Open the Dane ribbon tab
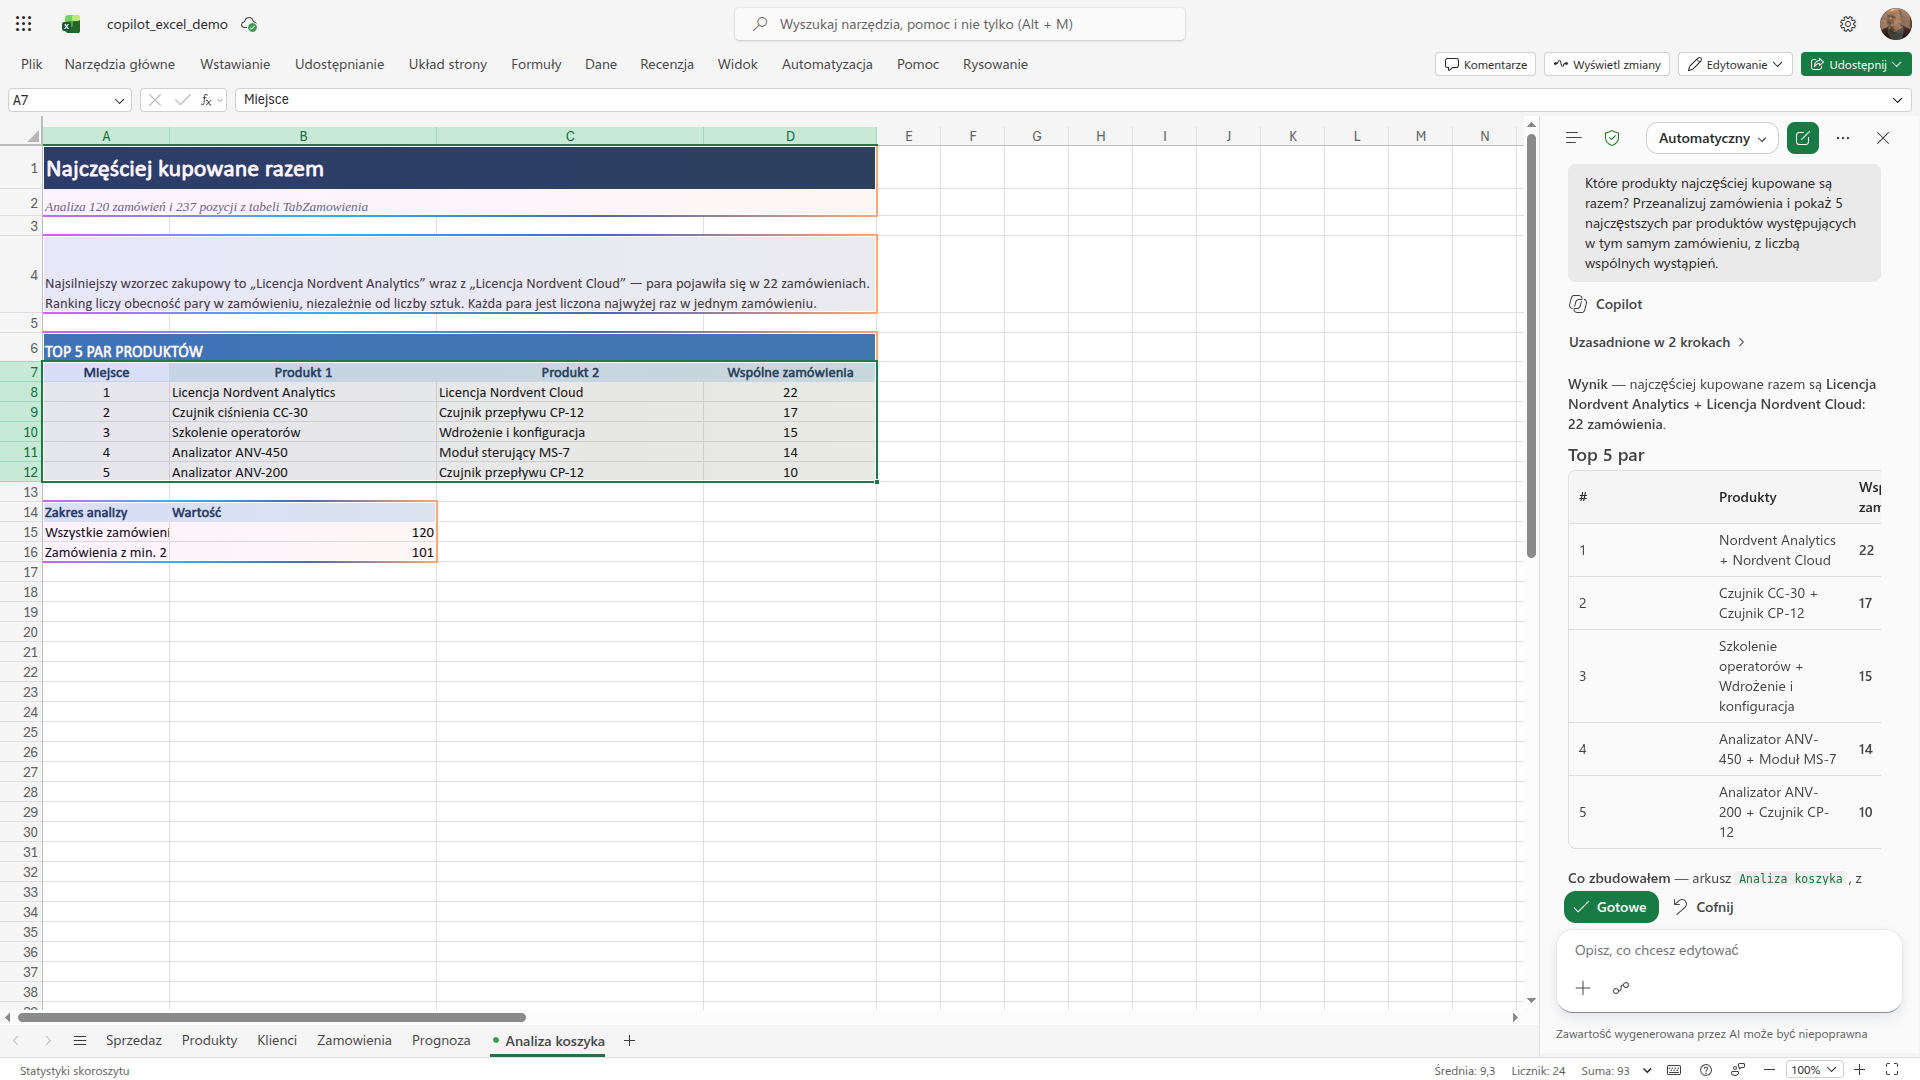The height and width of the screenshot is (1080, 1920). [x=601, y=64]
